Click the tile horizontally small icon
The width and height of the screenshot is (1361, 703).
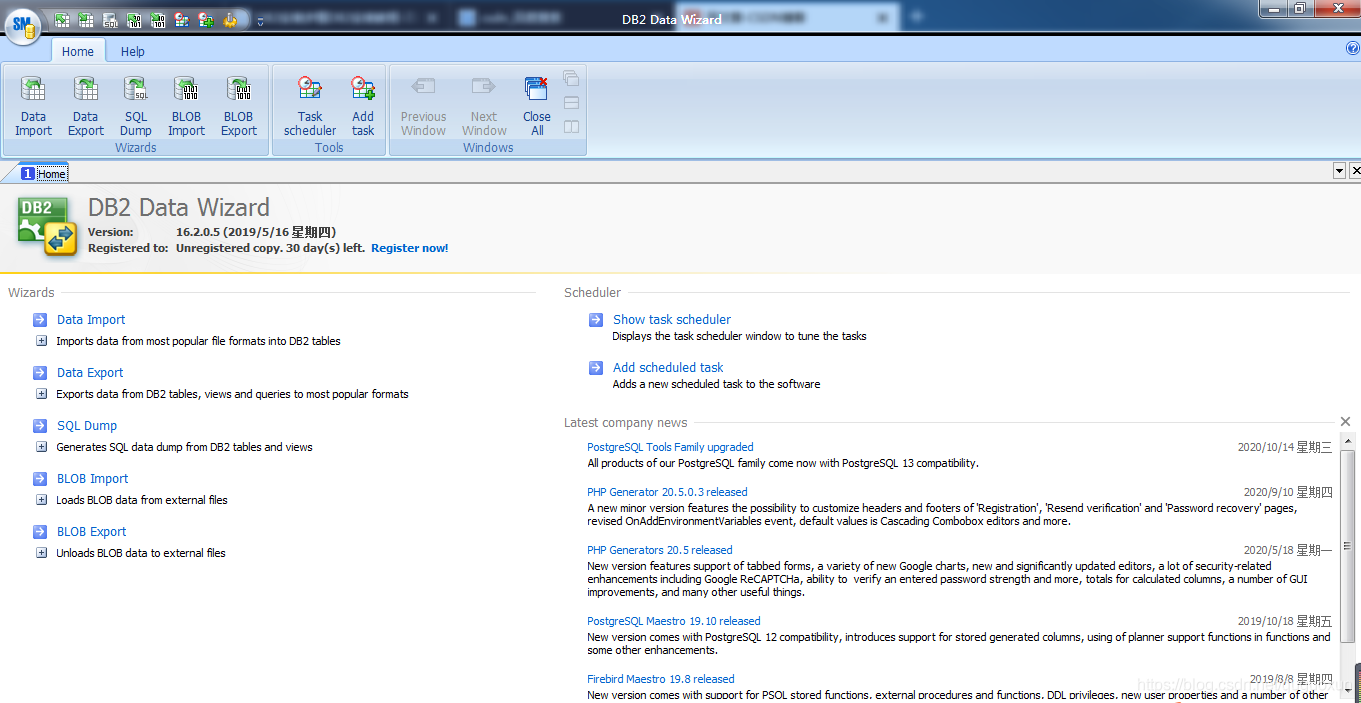tap(571, 103)
